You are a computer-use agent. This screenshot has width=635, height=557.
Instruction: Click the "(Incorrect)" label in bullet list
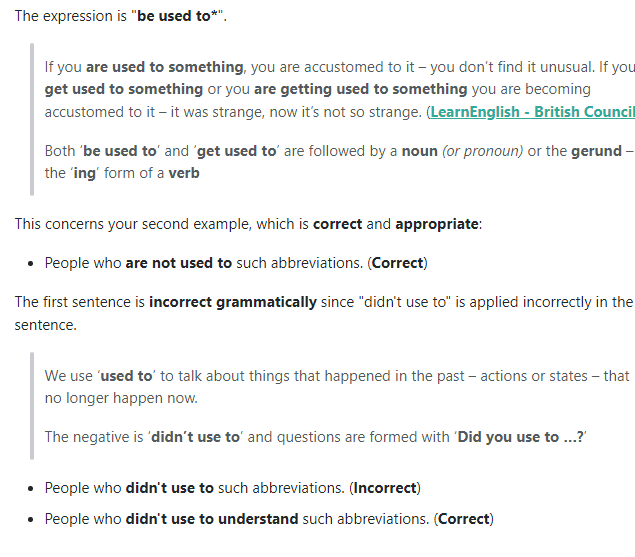385,488
